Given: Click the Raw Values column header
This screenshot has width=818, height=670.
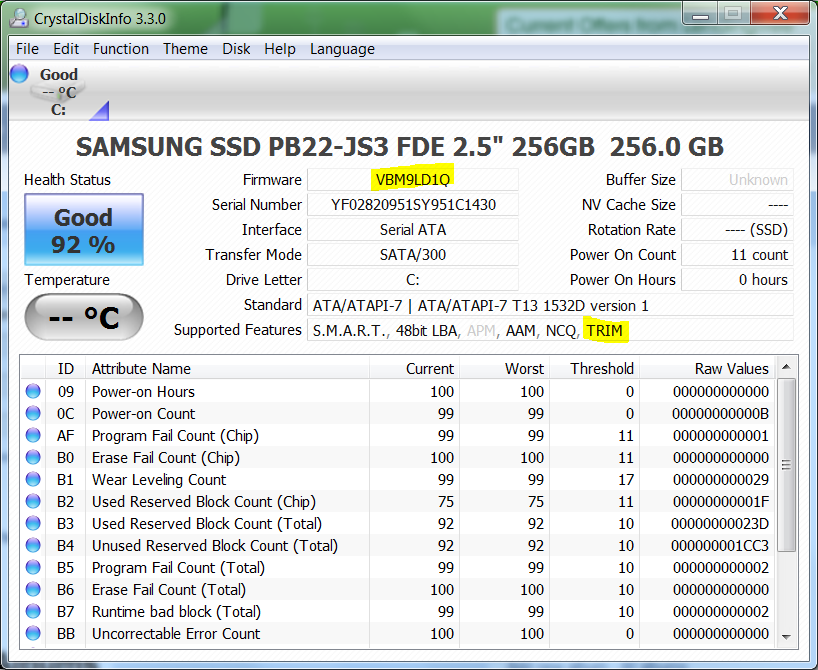Looking at the screenshot, I should tap(708, 368).
